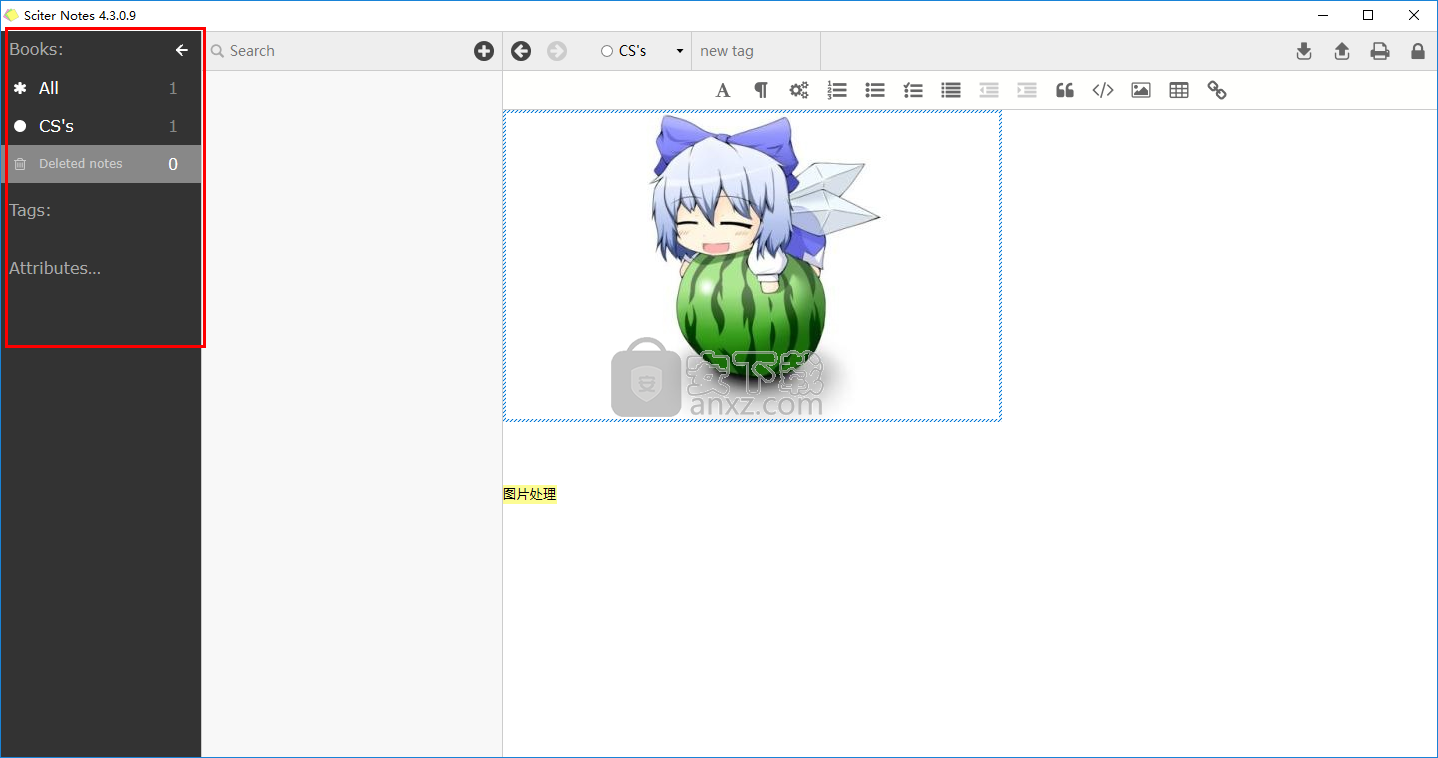Select the All books entry
1438x758 pixels.
(101, 88)
